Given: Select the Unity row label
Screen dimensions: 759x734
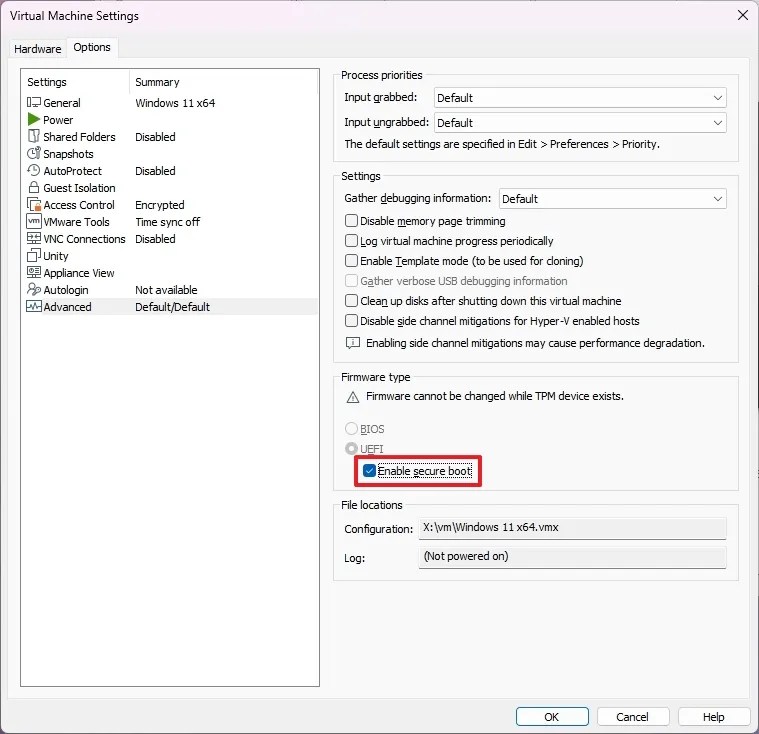Looking at the screenshot, I should click(x=56, y=256).
